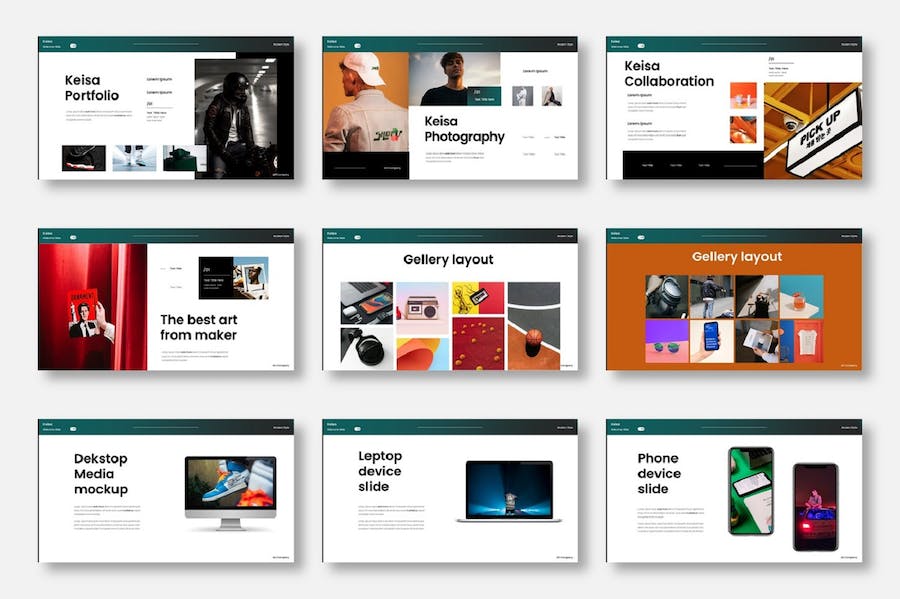Click the dark green header bar of Leptop slide
Viewport: 900px width, 599px height.
(x=450, y=427)
